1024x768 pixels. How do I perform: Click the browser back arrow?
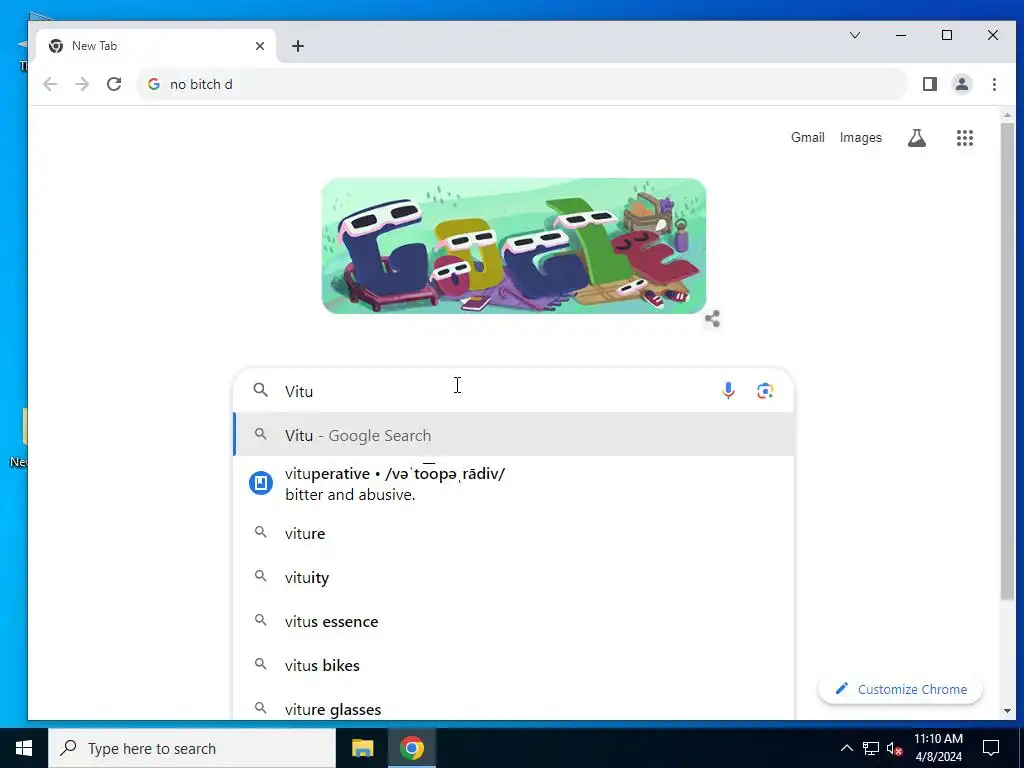click(x=50, y=84)
